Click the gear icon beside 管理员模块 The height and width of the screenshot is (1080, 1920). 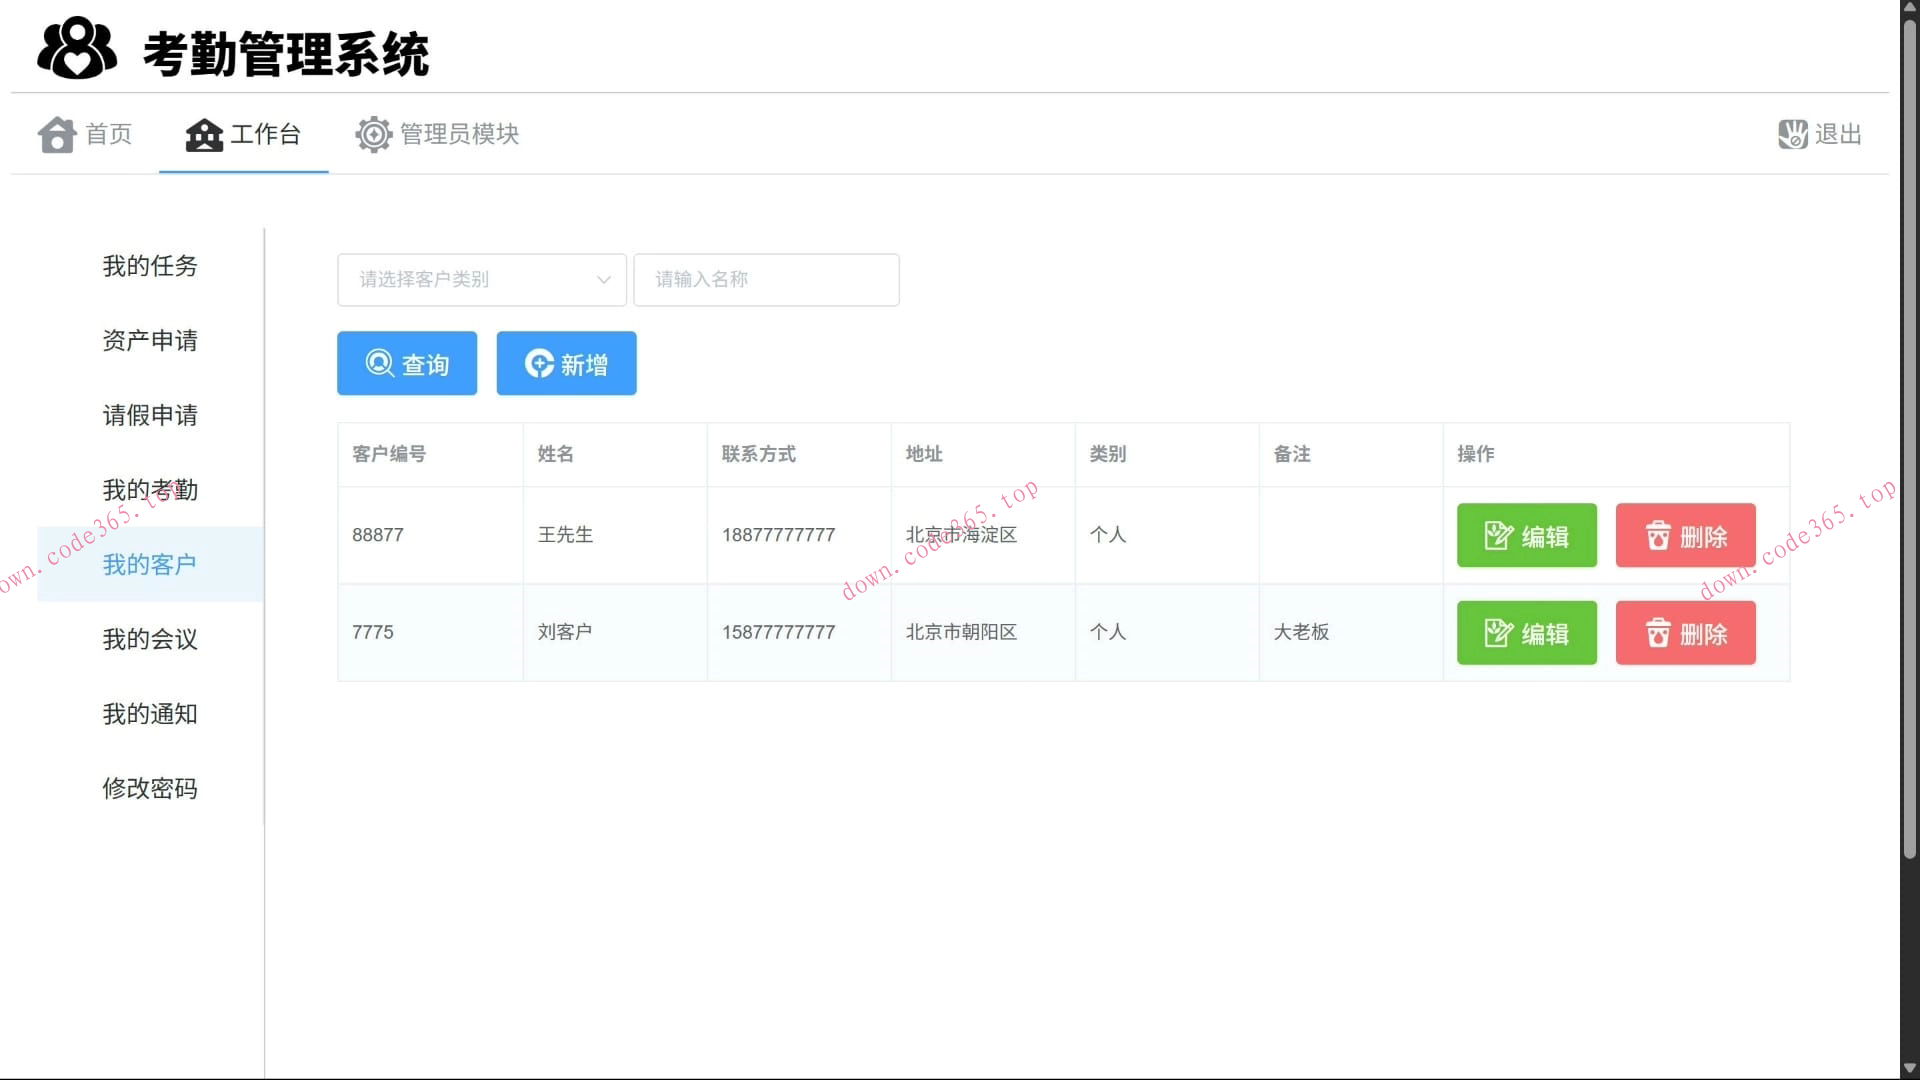tap(373, 134)
